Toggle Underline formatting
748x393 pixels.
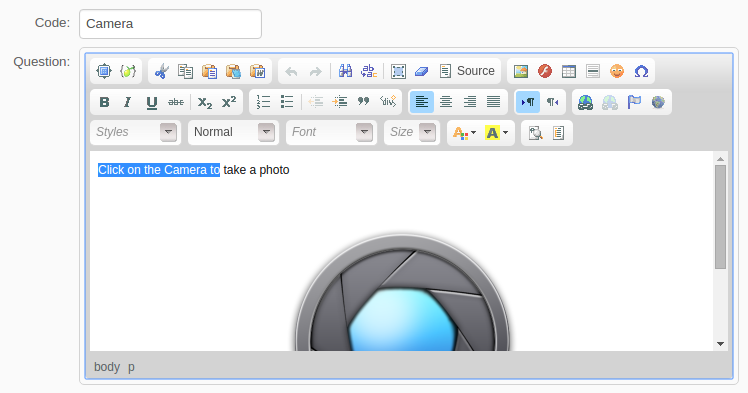[x=152, y=102]
